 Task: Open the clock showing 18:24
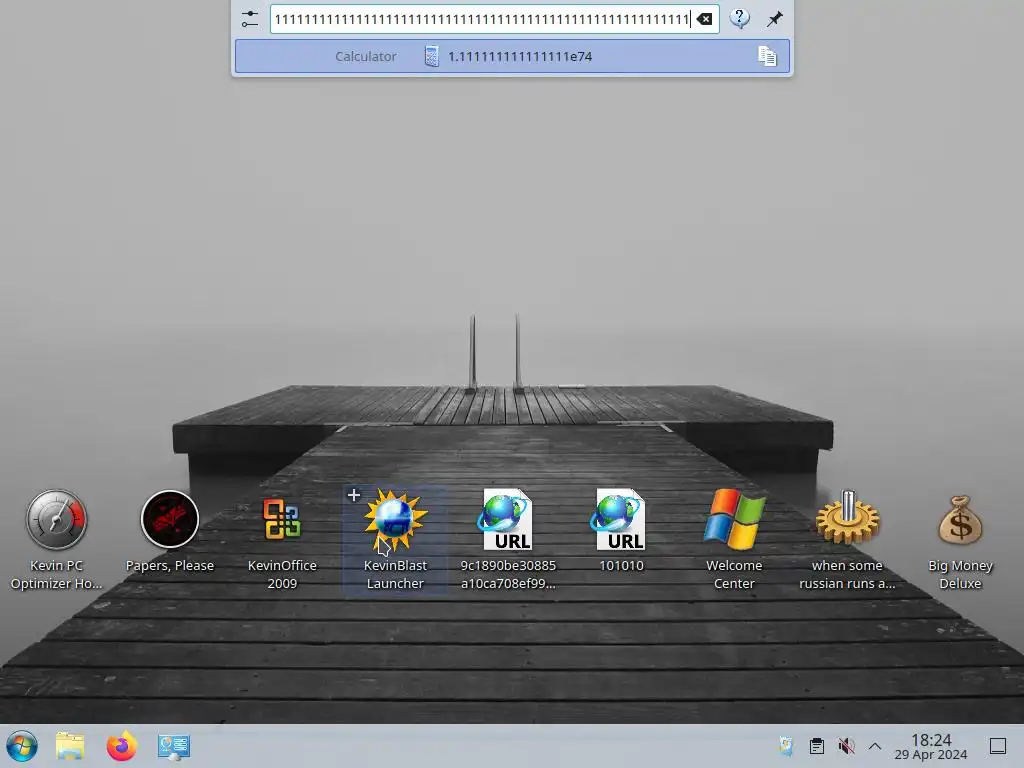click(931, 746)
